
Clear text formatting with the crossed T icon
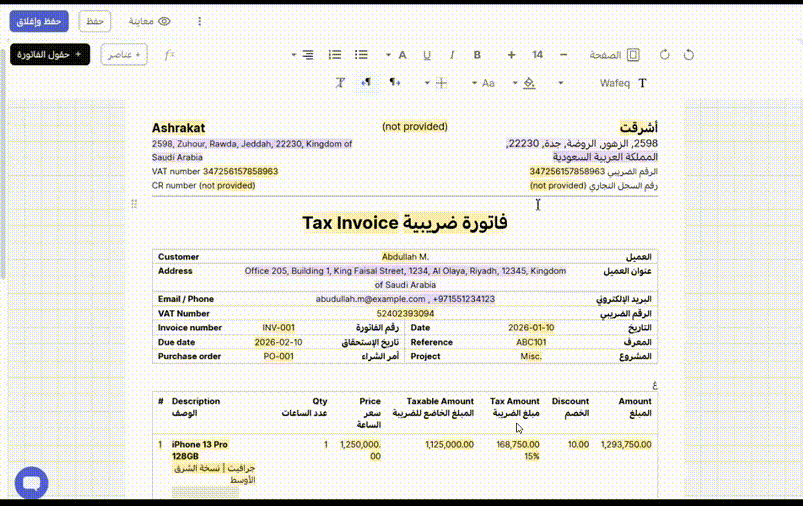[x=340, y=83]
